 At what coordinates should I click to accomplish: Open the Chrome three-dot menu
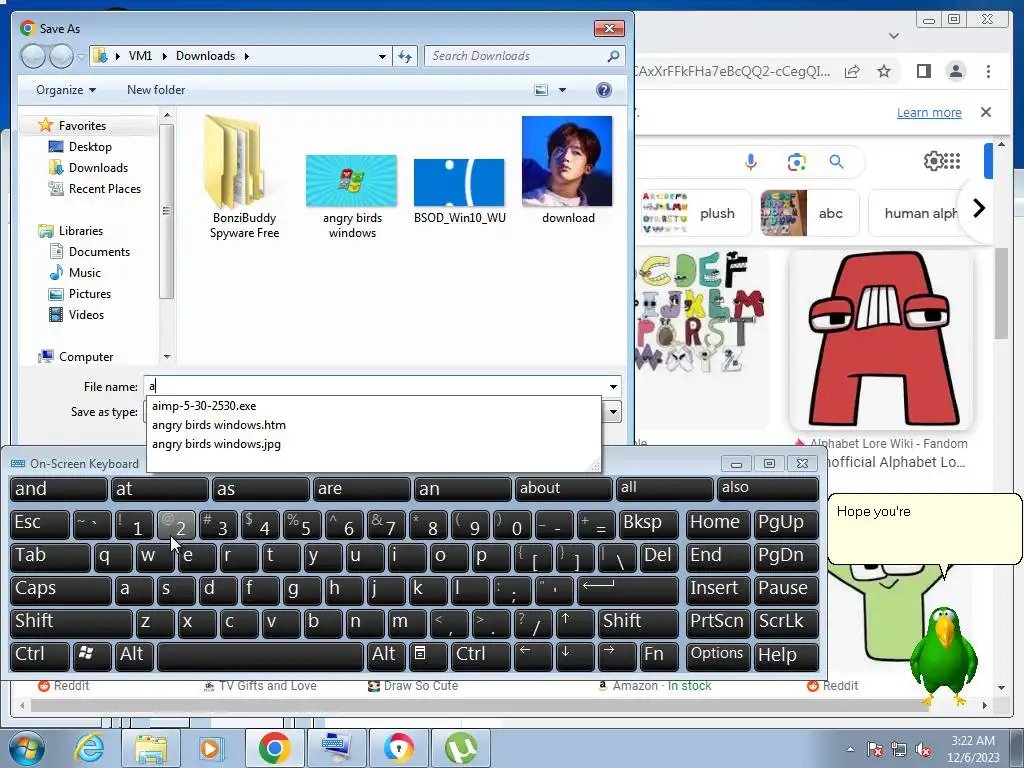coord(988,71)
